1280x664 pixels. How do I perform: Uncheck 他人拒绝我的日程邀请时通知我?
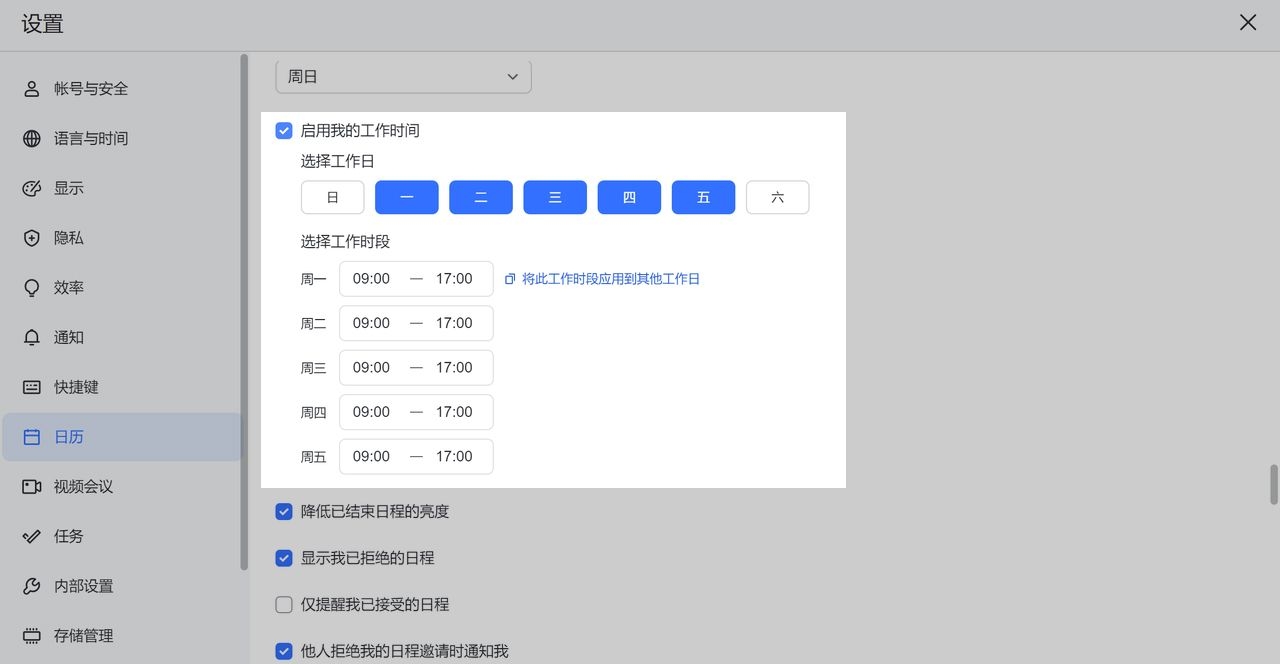click(284, 651)
